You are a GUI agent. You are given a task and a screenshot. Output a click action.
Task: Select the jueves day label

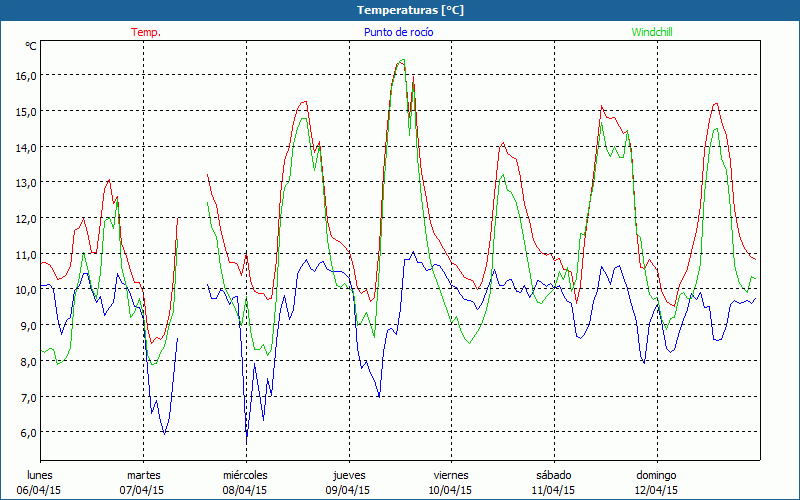pyautogui.click(x=348, y=475)
